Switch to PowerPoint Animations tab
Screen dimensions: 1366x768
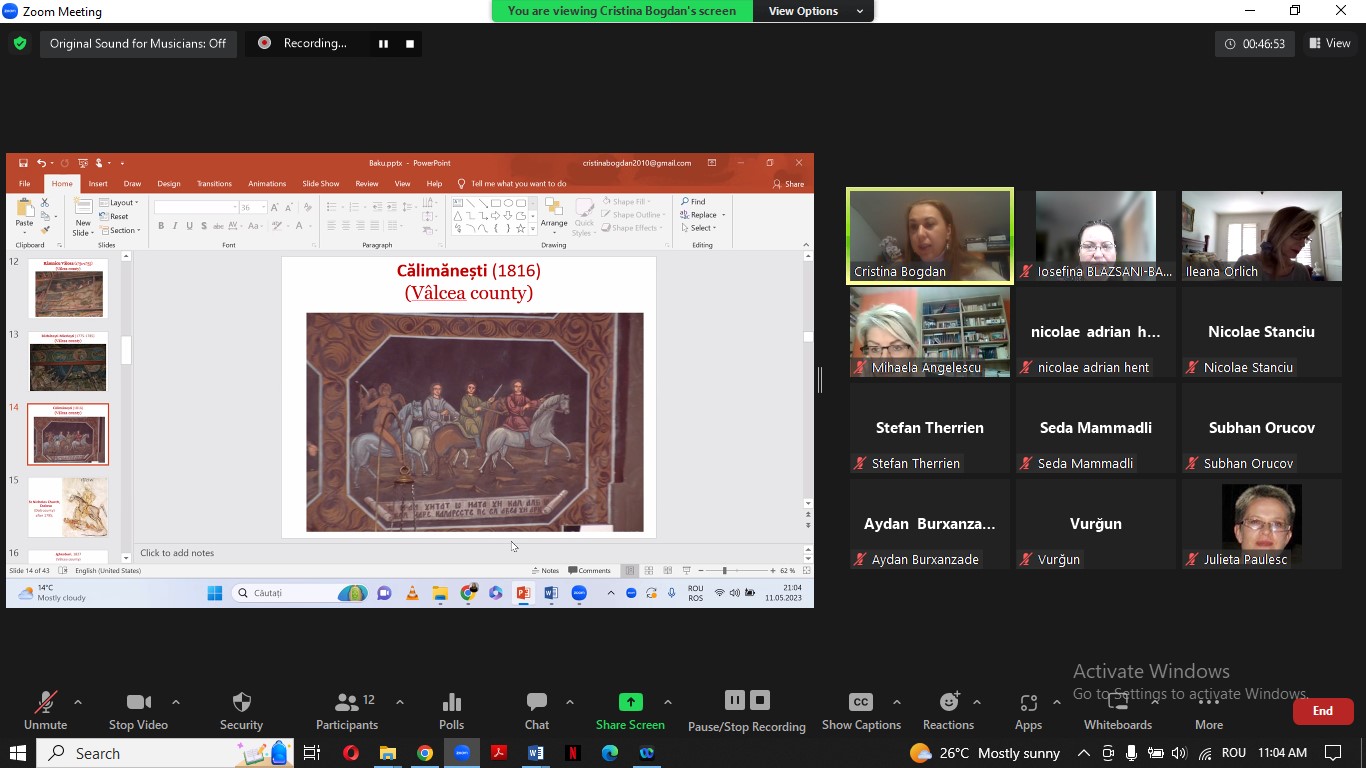267,184
